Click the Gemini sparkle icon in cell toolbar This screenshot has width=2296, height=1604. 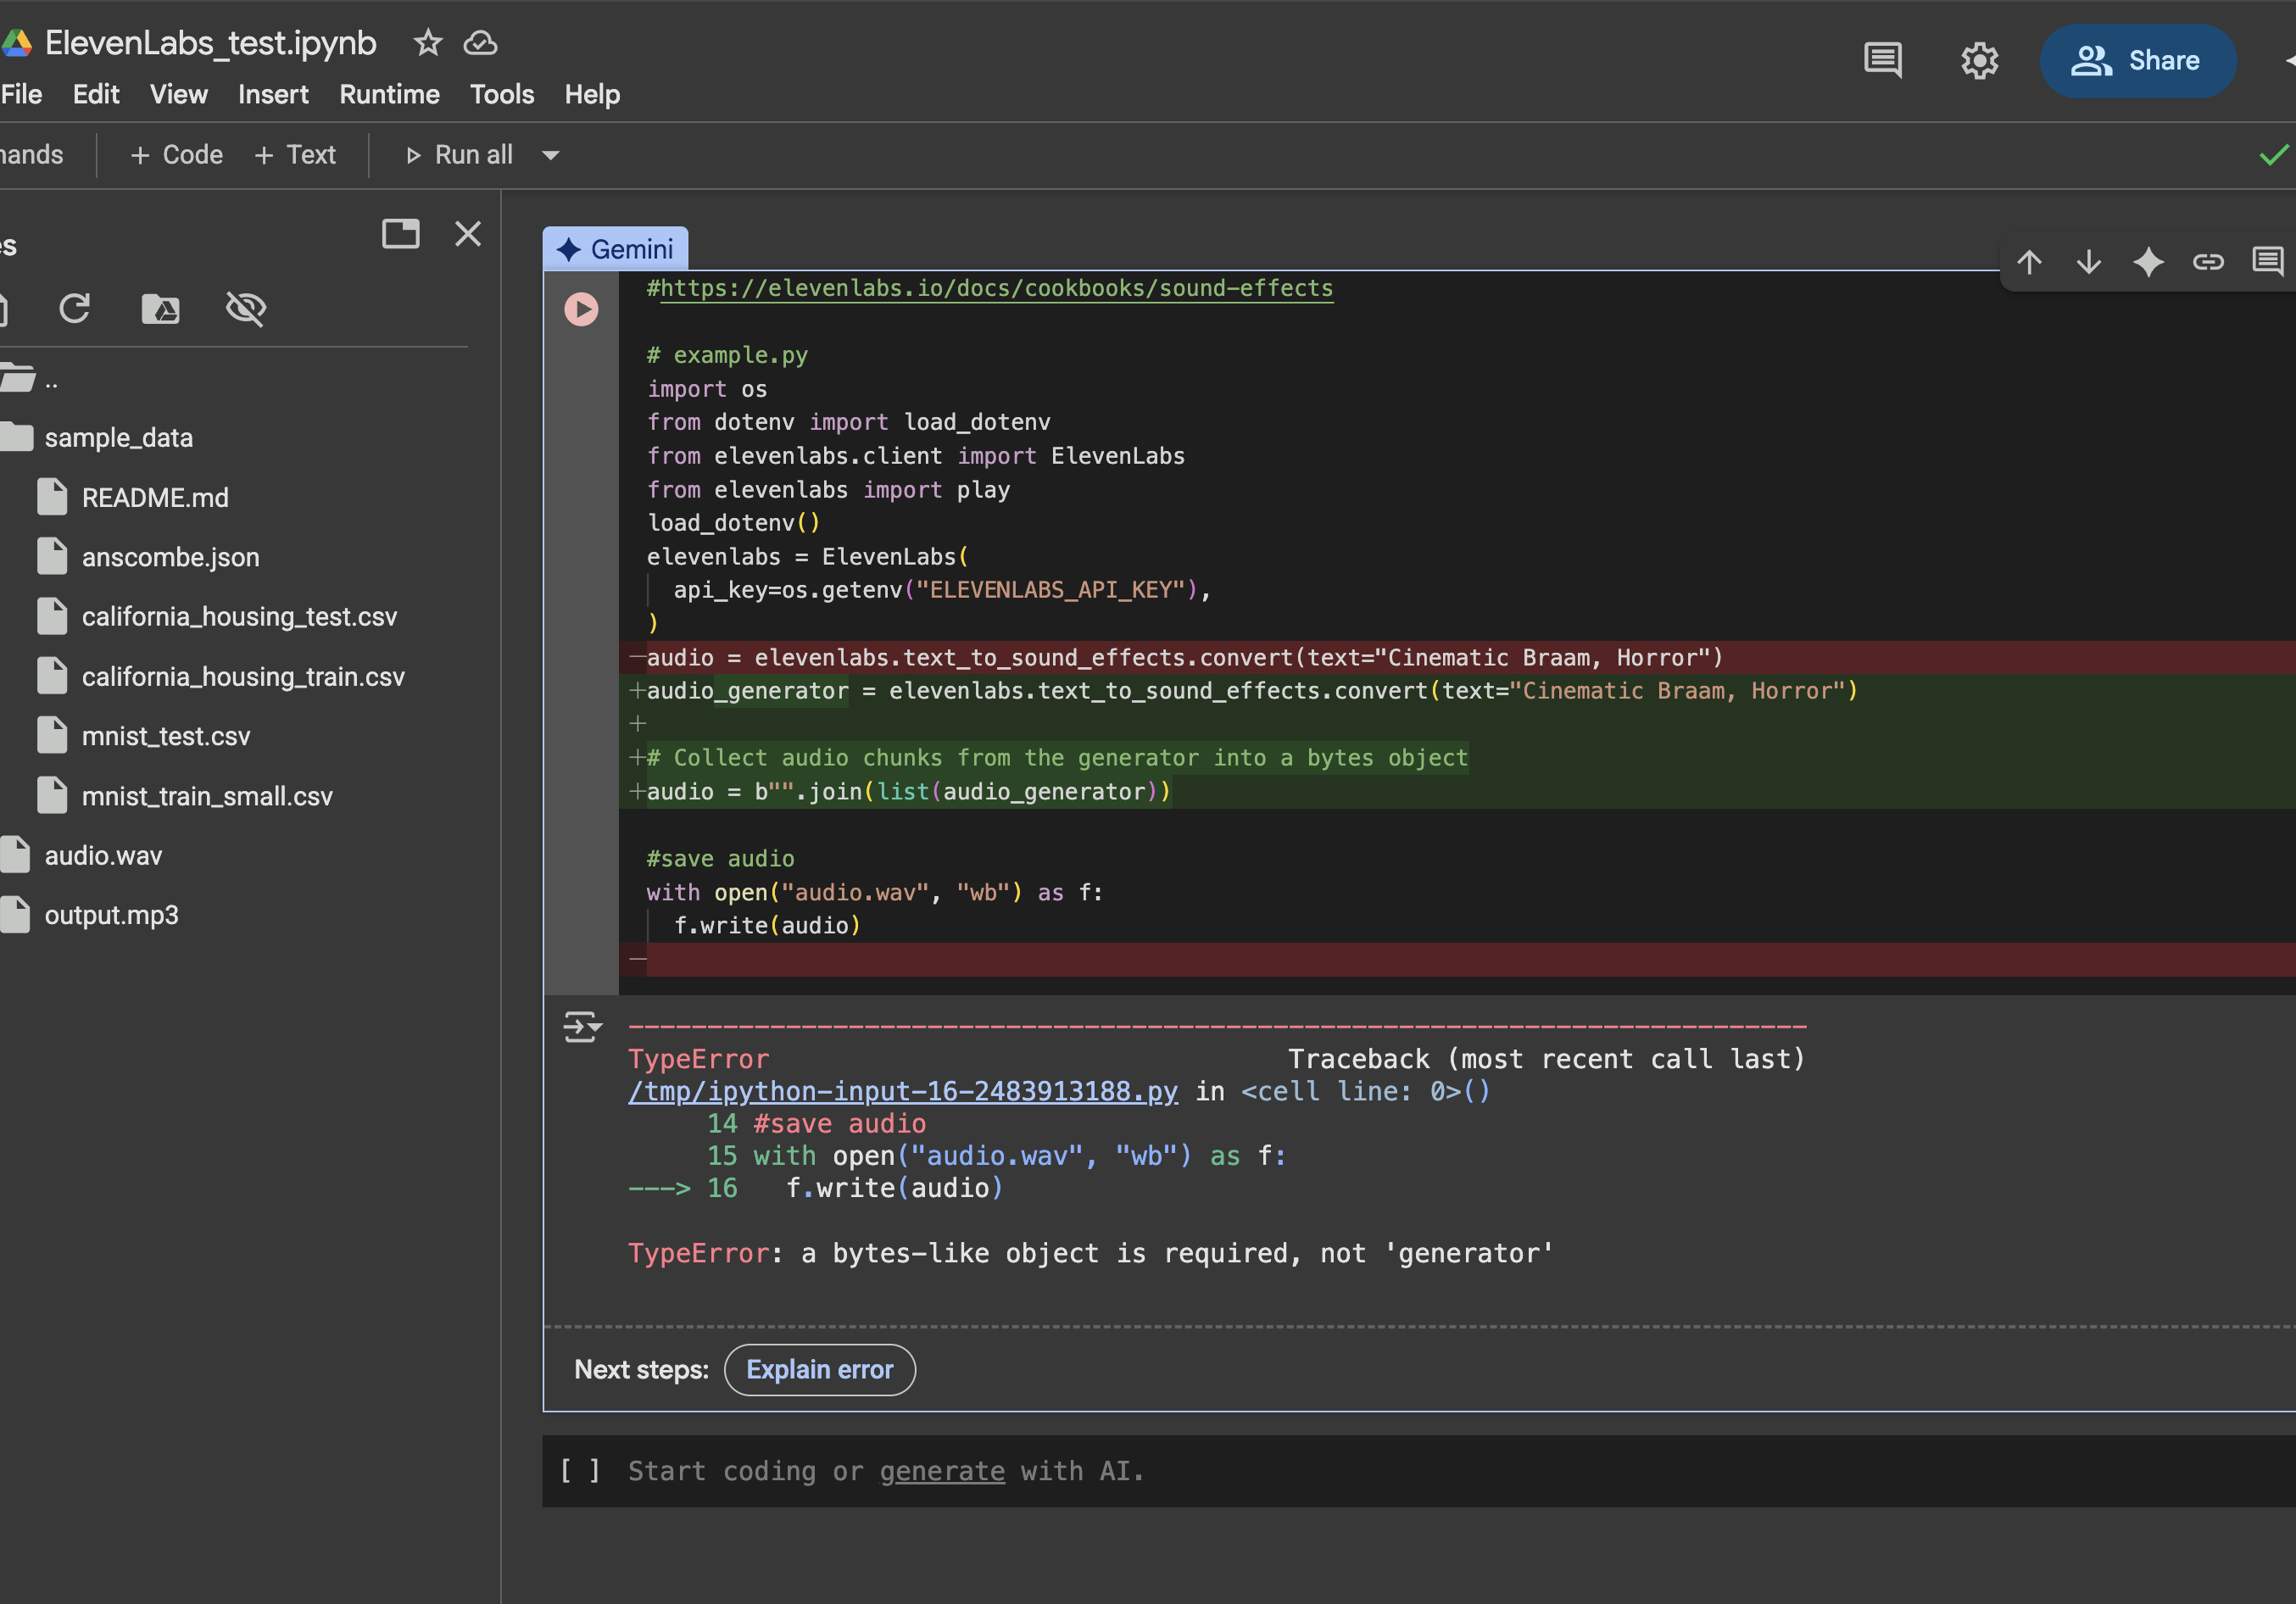click(2148, 262)
